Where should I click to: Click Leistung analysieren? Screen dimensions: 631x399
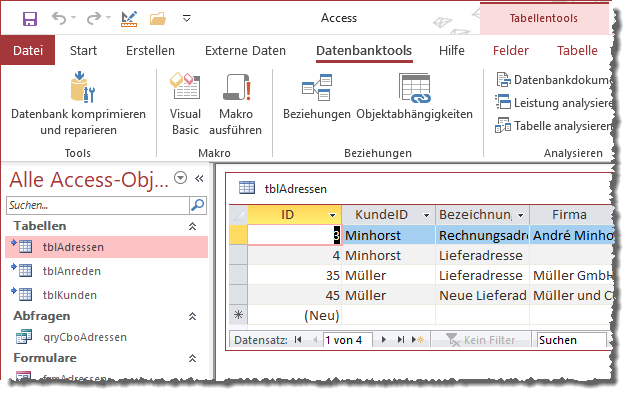click(554, 103)
